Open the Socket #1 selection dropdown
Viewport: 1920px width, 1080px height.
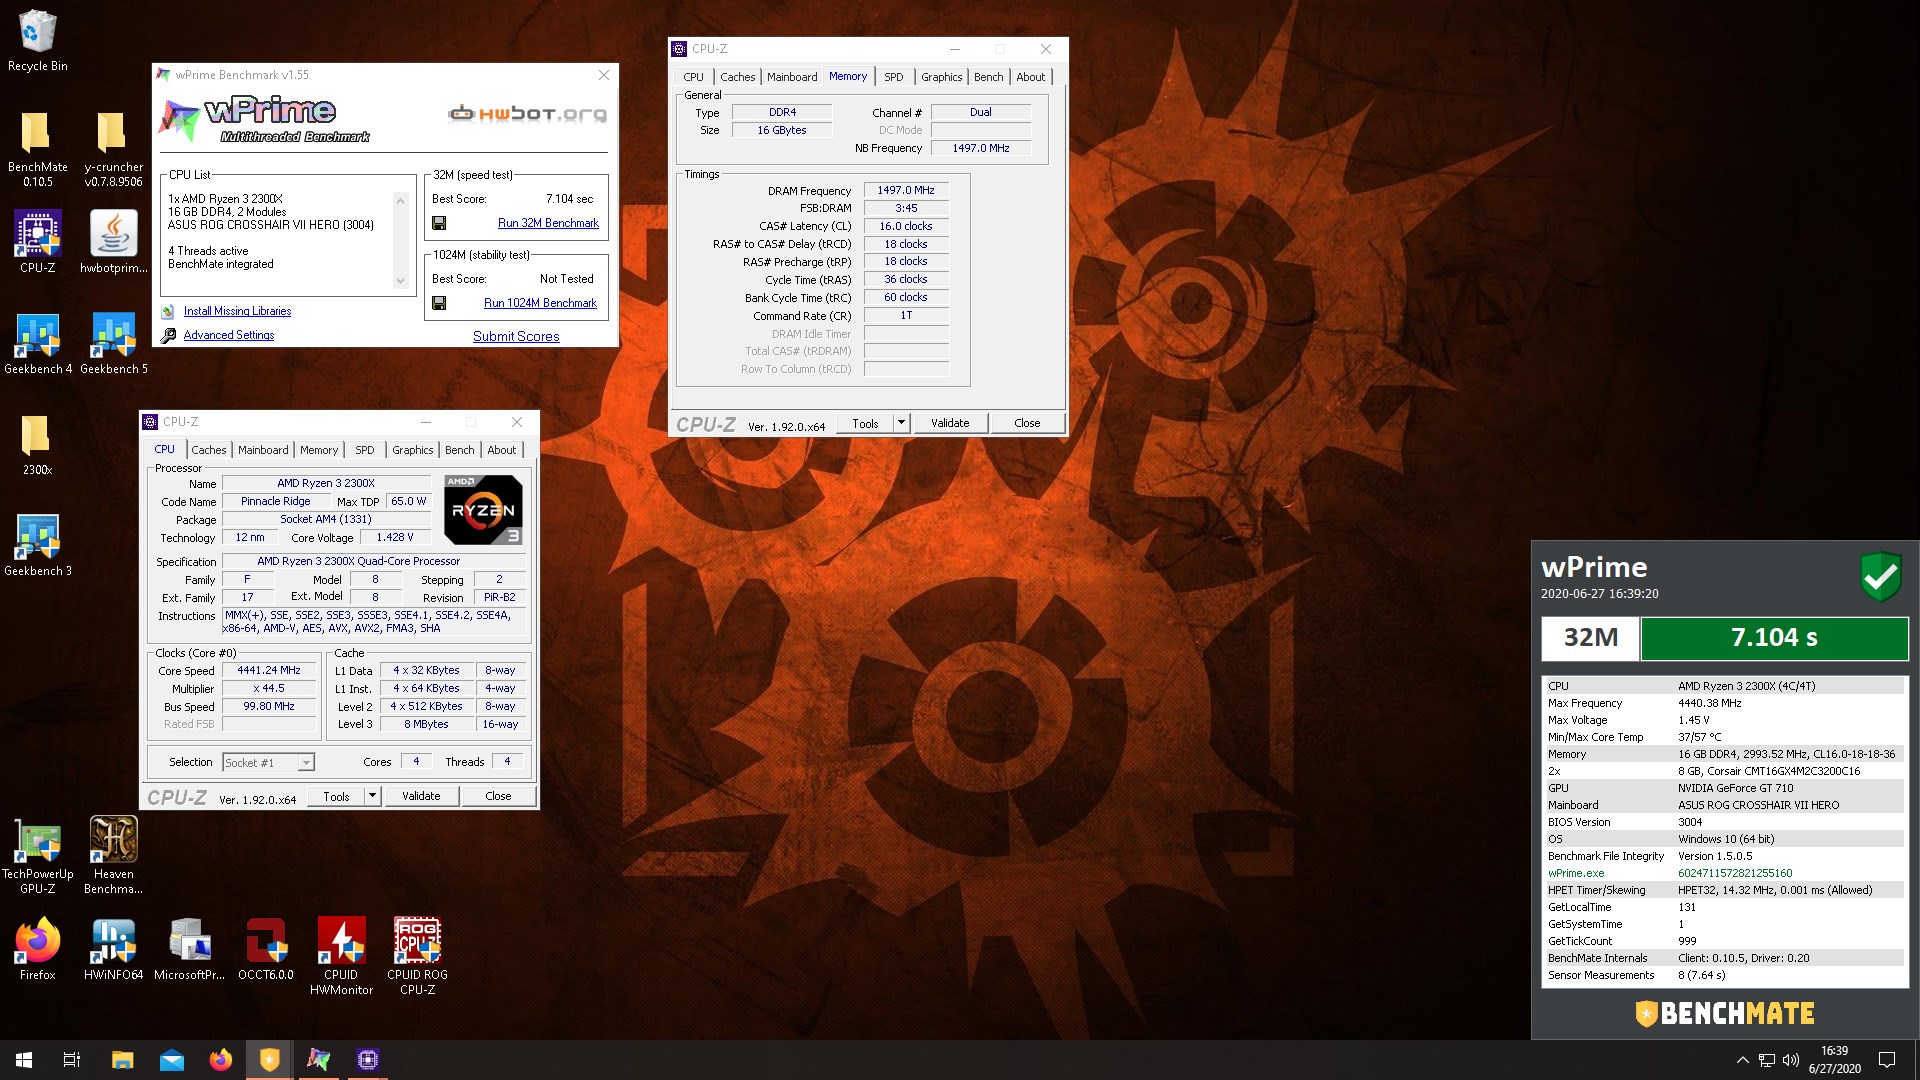[268, 763]
